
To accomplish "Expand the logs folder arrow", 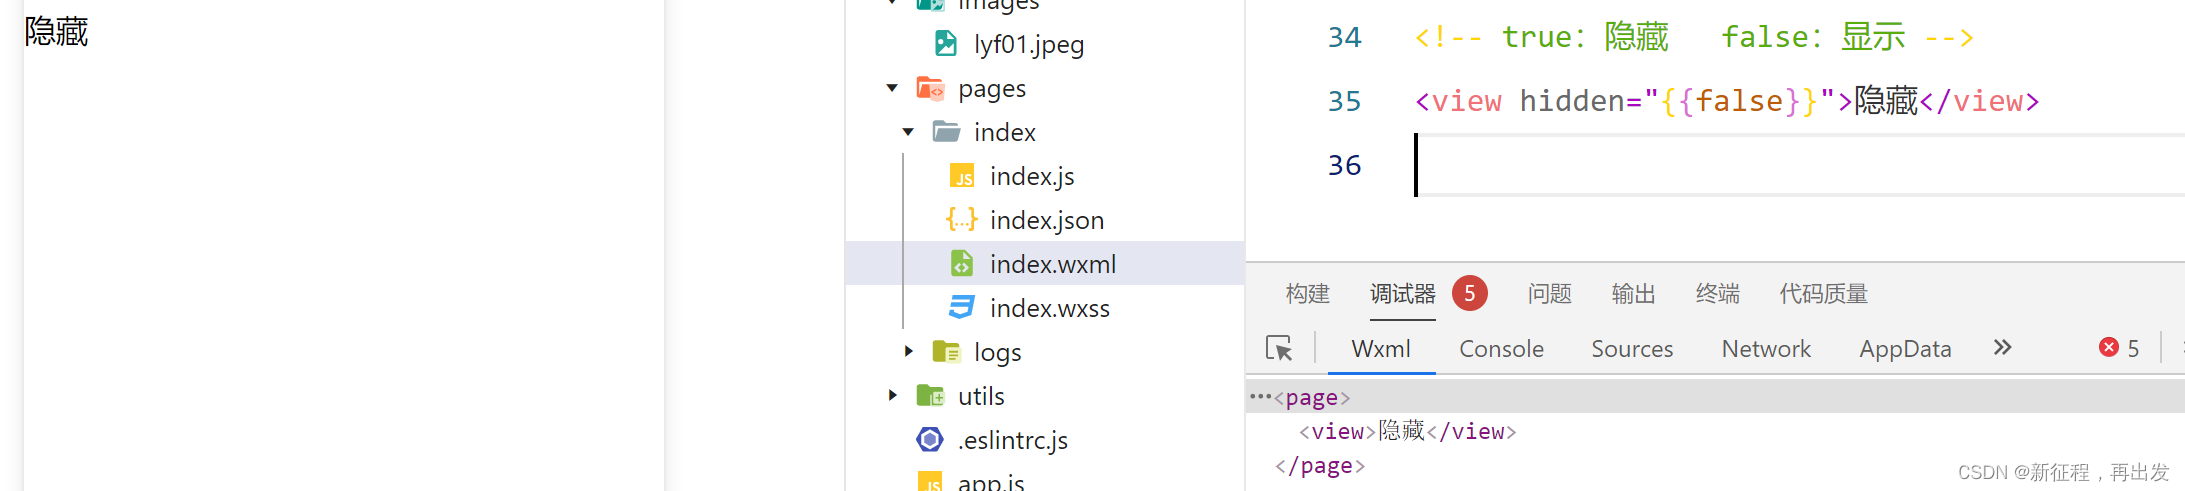I will tap(908, 351).
